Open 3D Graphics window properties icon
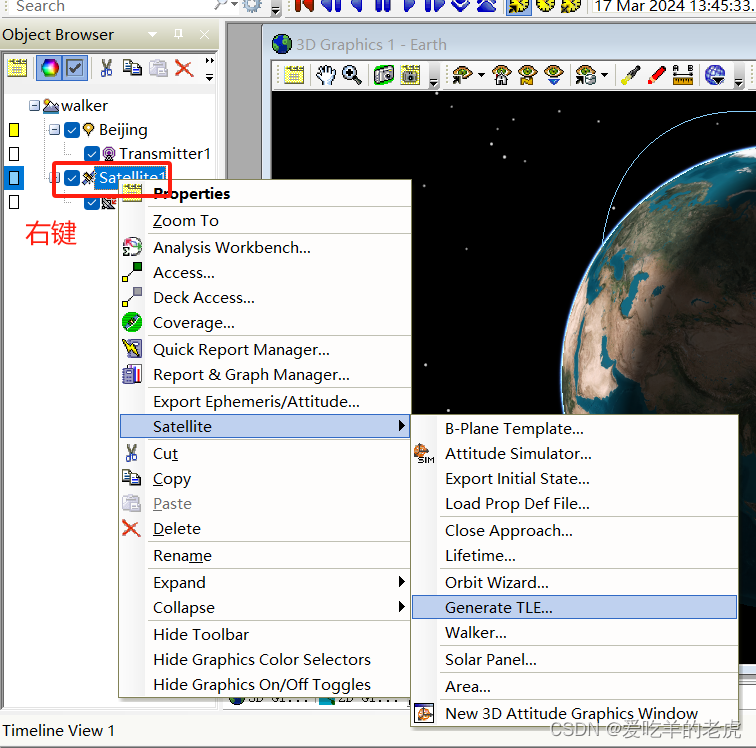 click(294, 75)
